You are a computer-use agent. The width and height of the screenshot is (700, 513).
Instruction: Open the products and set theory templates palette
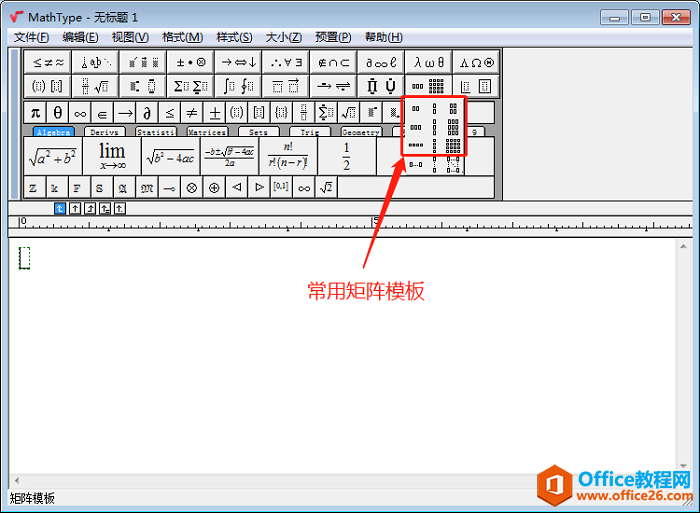[381, 86]
